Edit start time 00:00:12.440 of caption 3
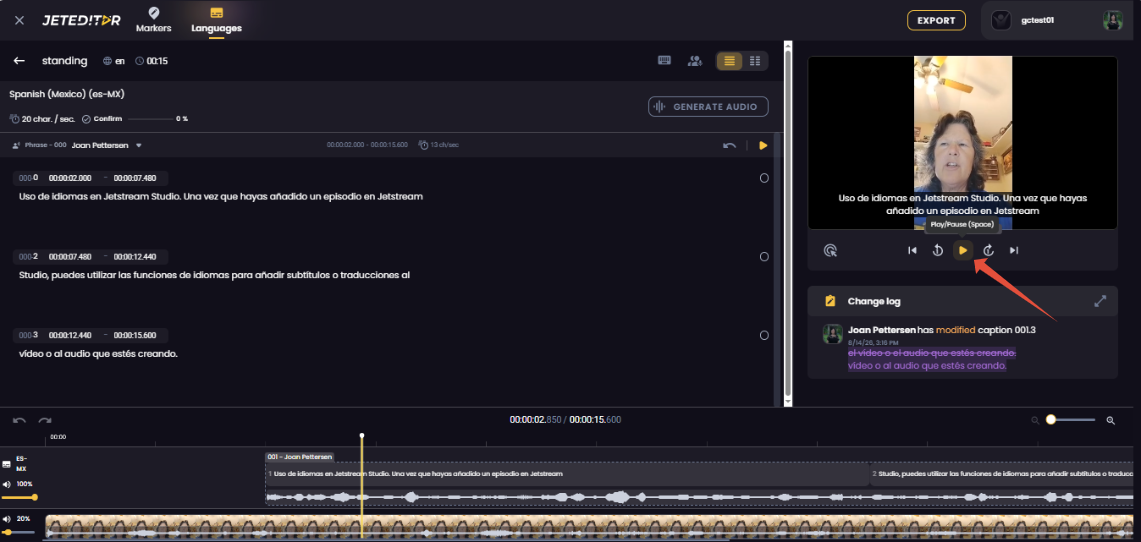 [x=70, y=335]
